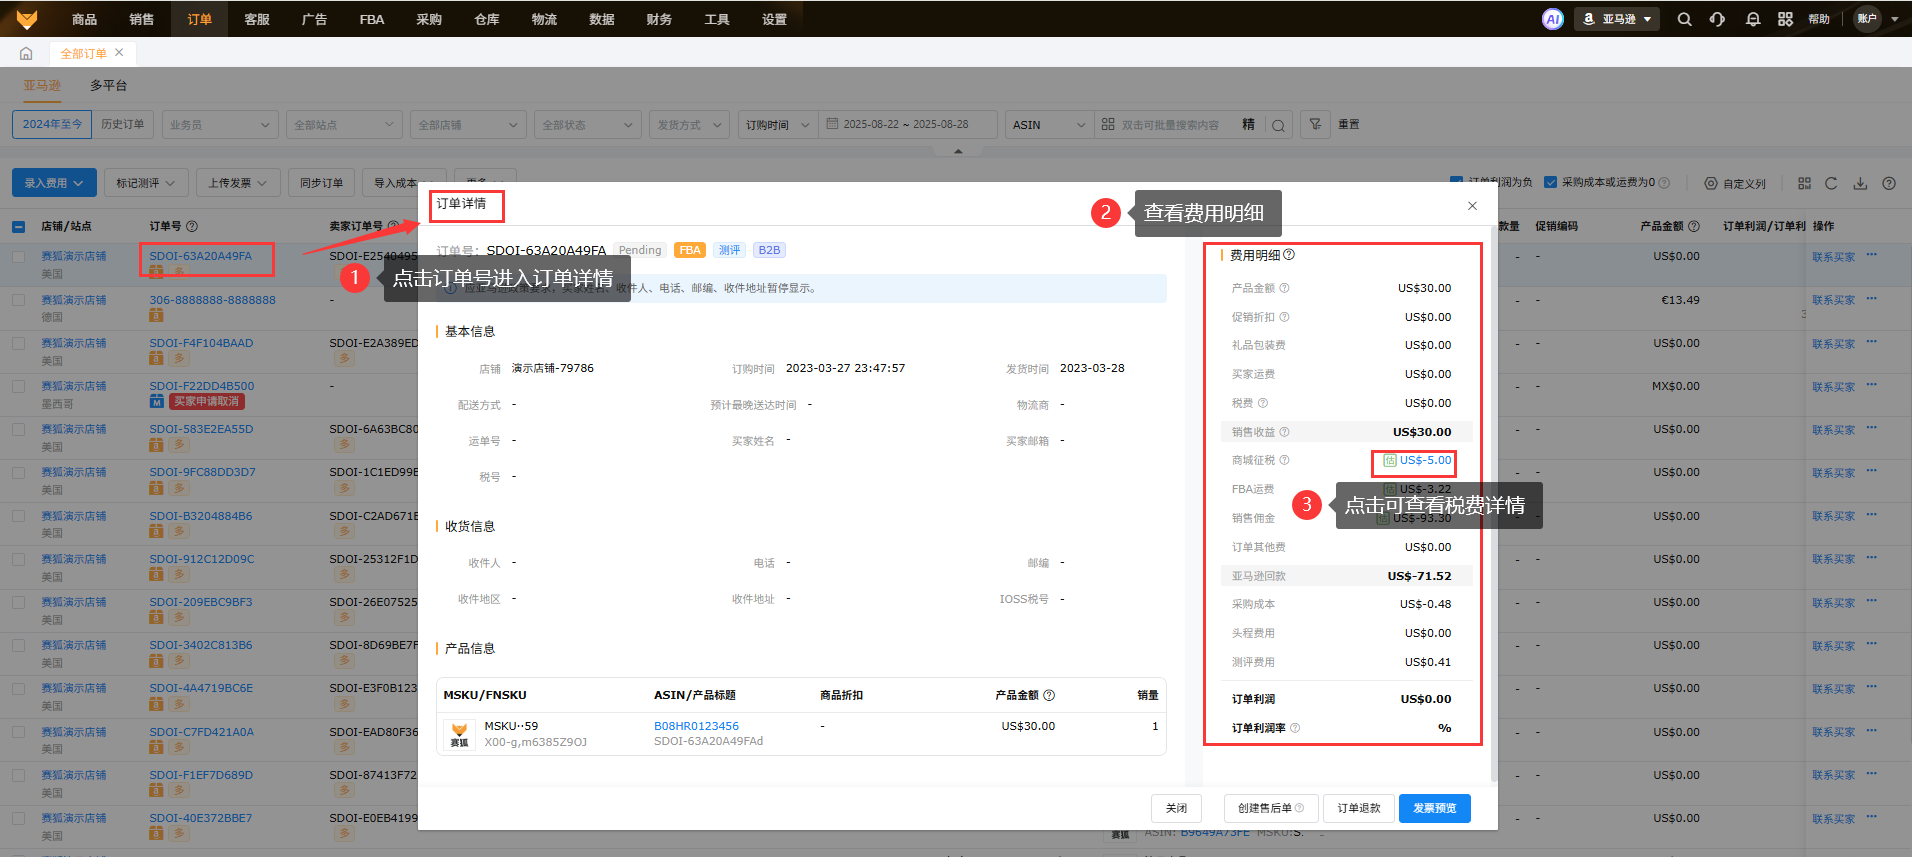This screenshot has width=1912, height=857.
Task: Click the date range field 2025-08-22 ~ 2025-08-28
Action: click(x=908, y=125)
